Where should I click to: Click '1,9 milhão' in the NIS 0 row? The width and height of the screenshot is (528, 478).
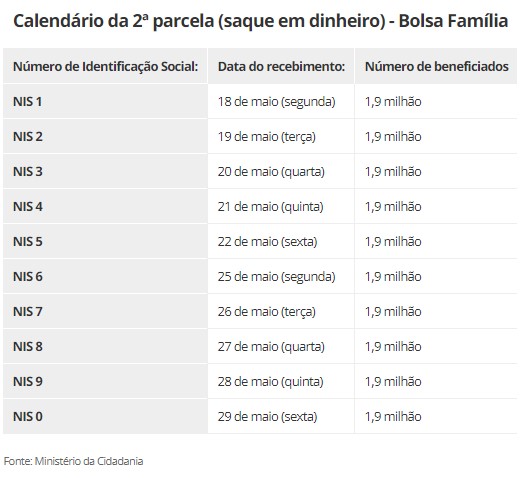(x=393, y=417)
